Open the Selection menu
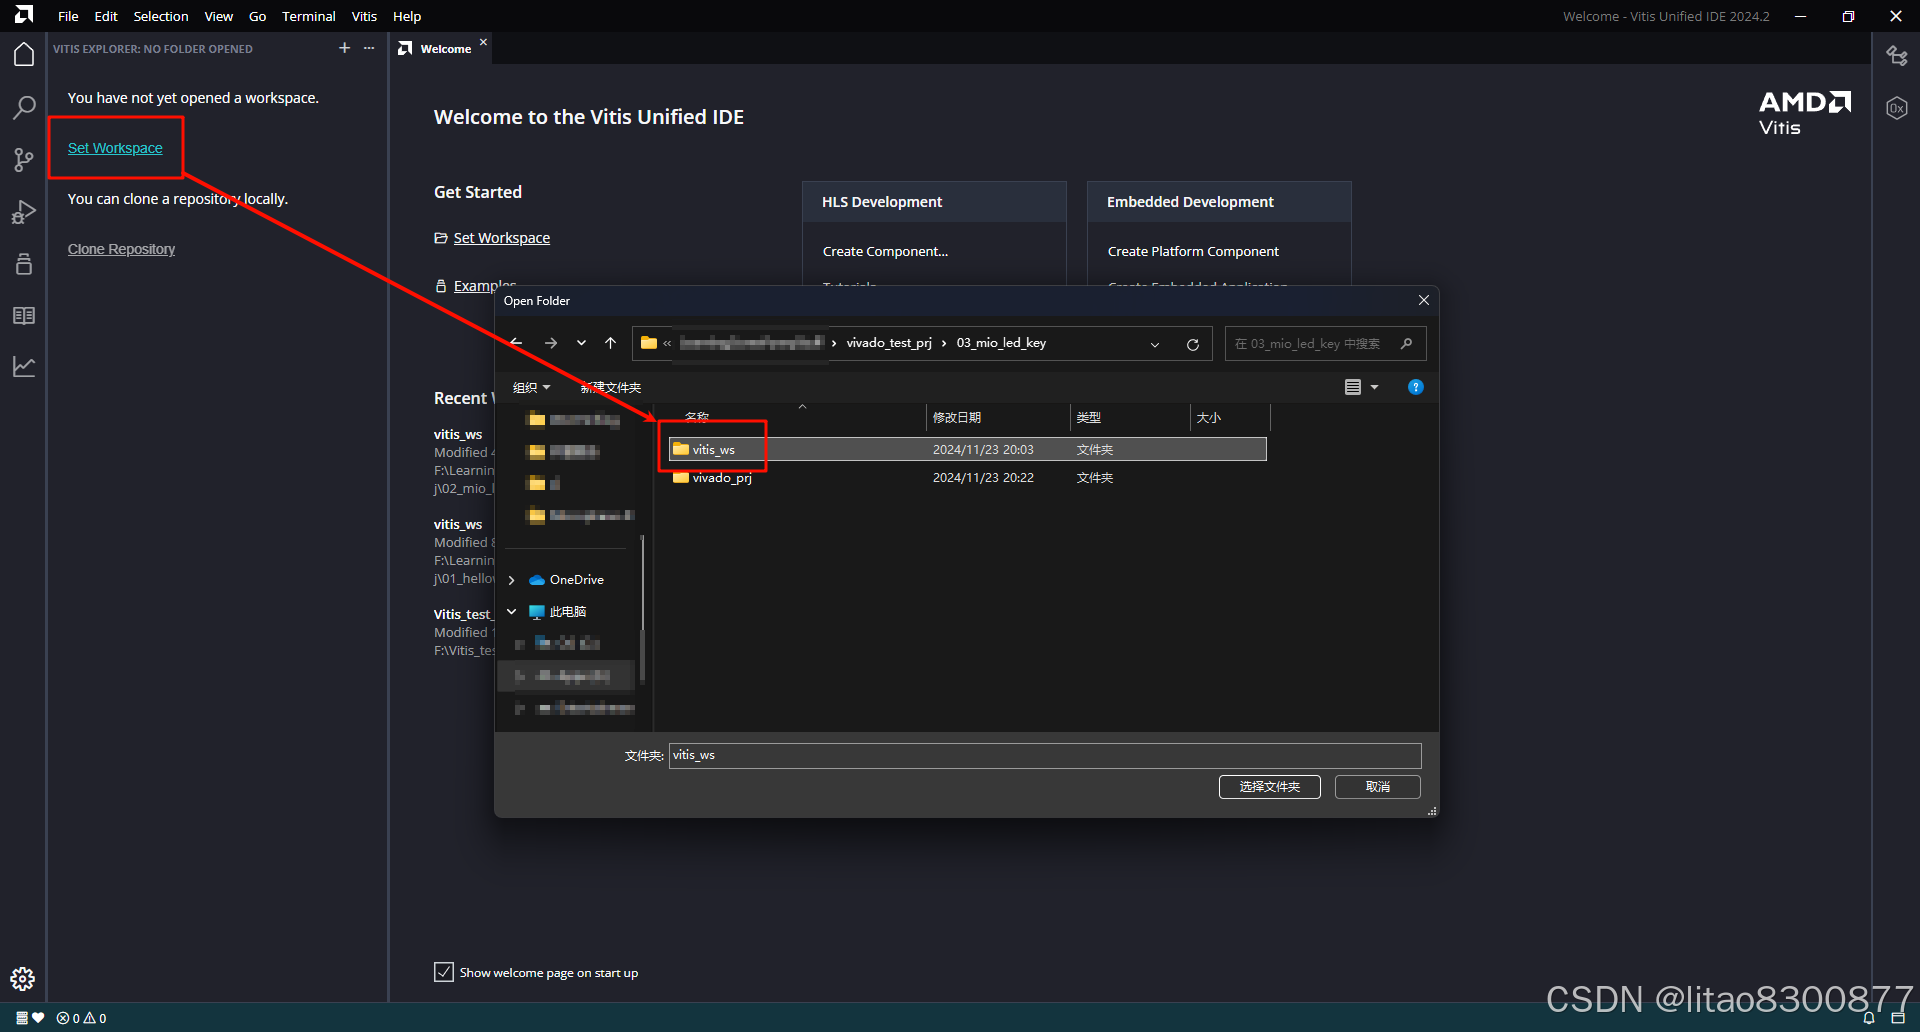1920x1032 pixels. [x=161, y=16]
